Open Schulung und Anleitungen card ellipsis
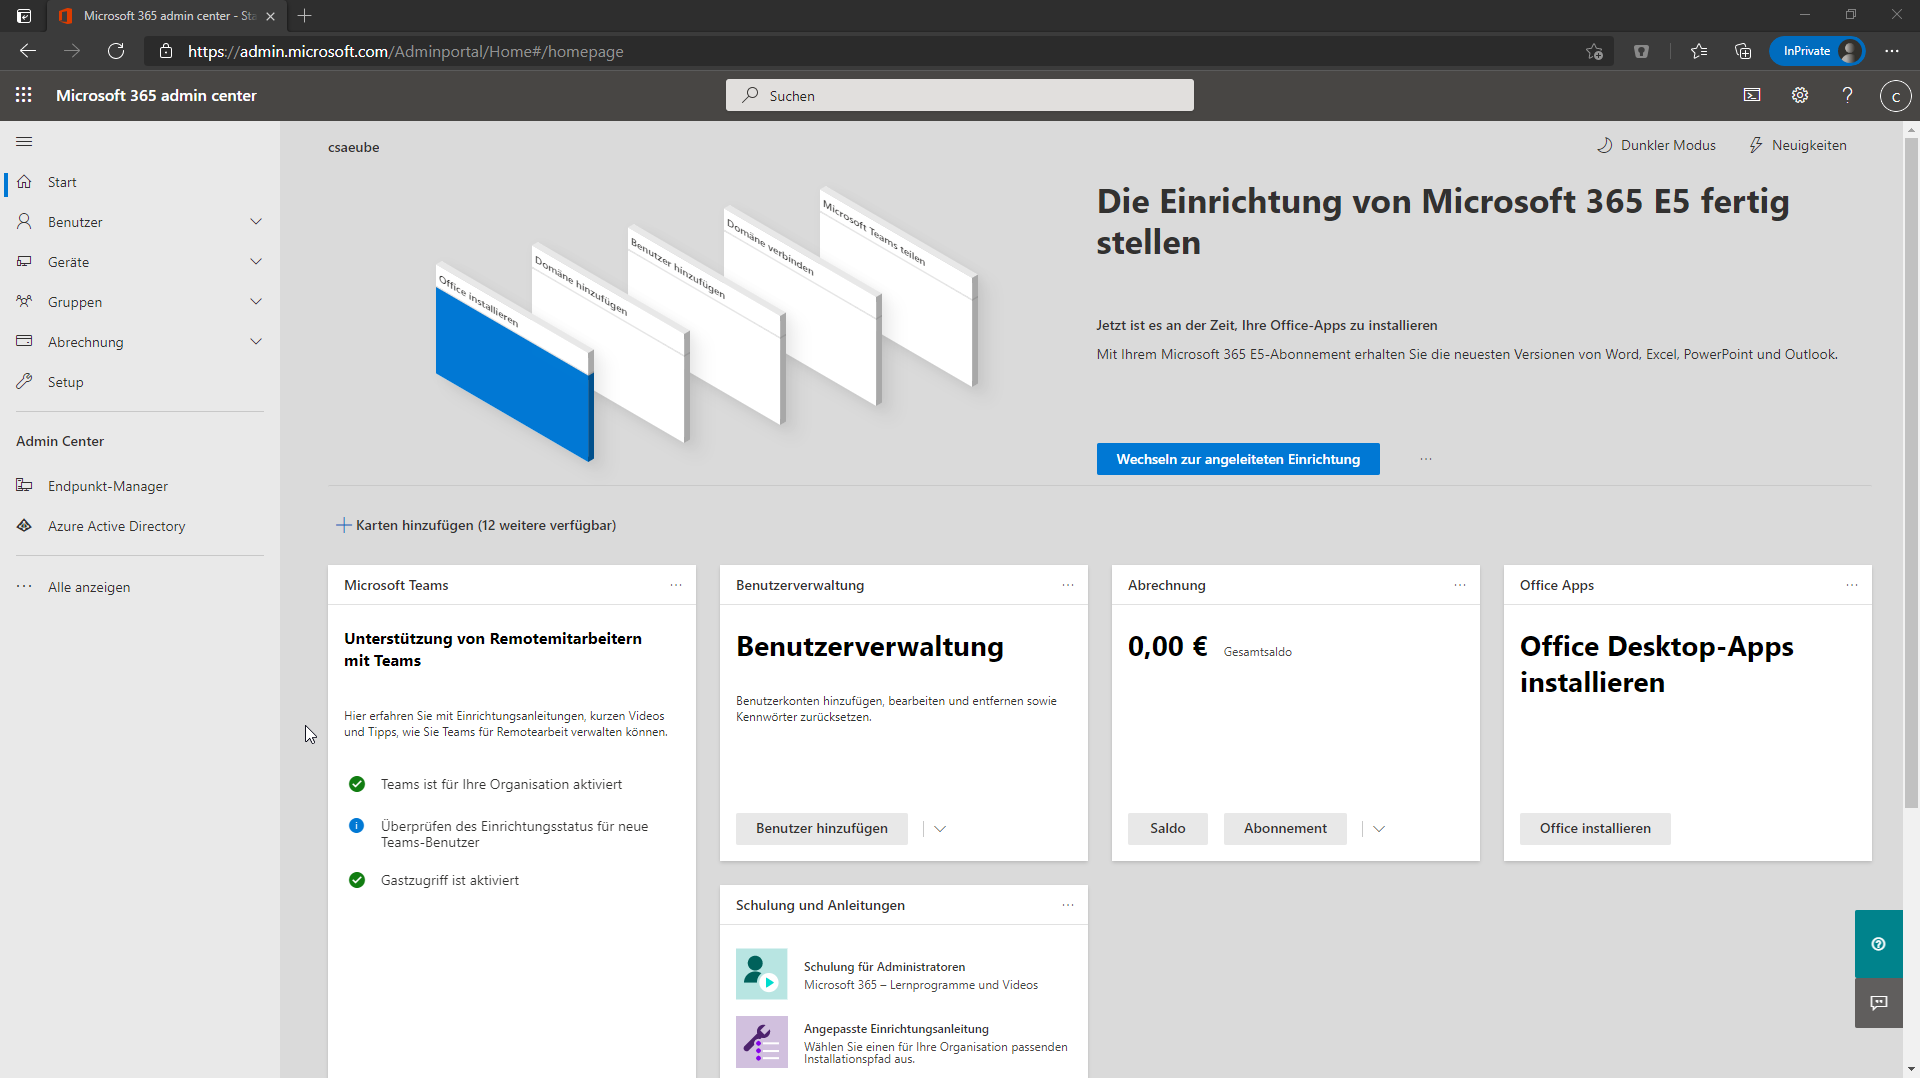The width and height of the screenshot is (1920, 1078). pos(1068,905)
